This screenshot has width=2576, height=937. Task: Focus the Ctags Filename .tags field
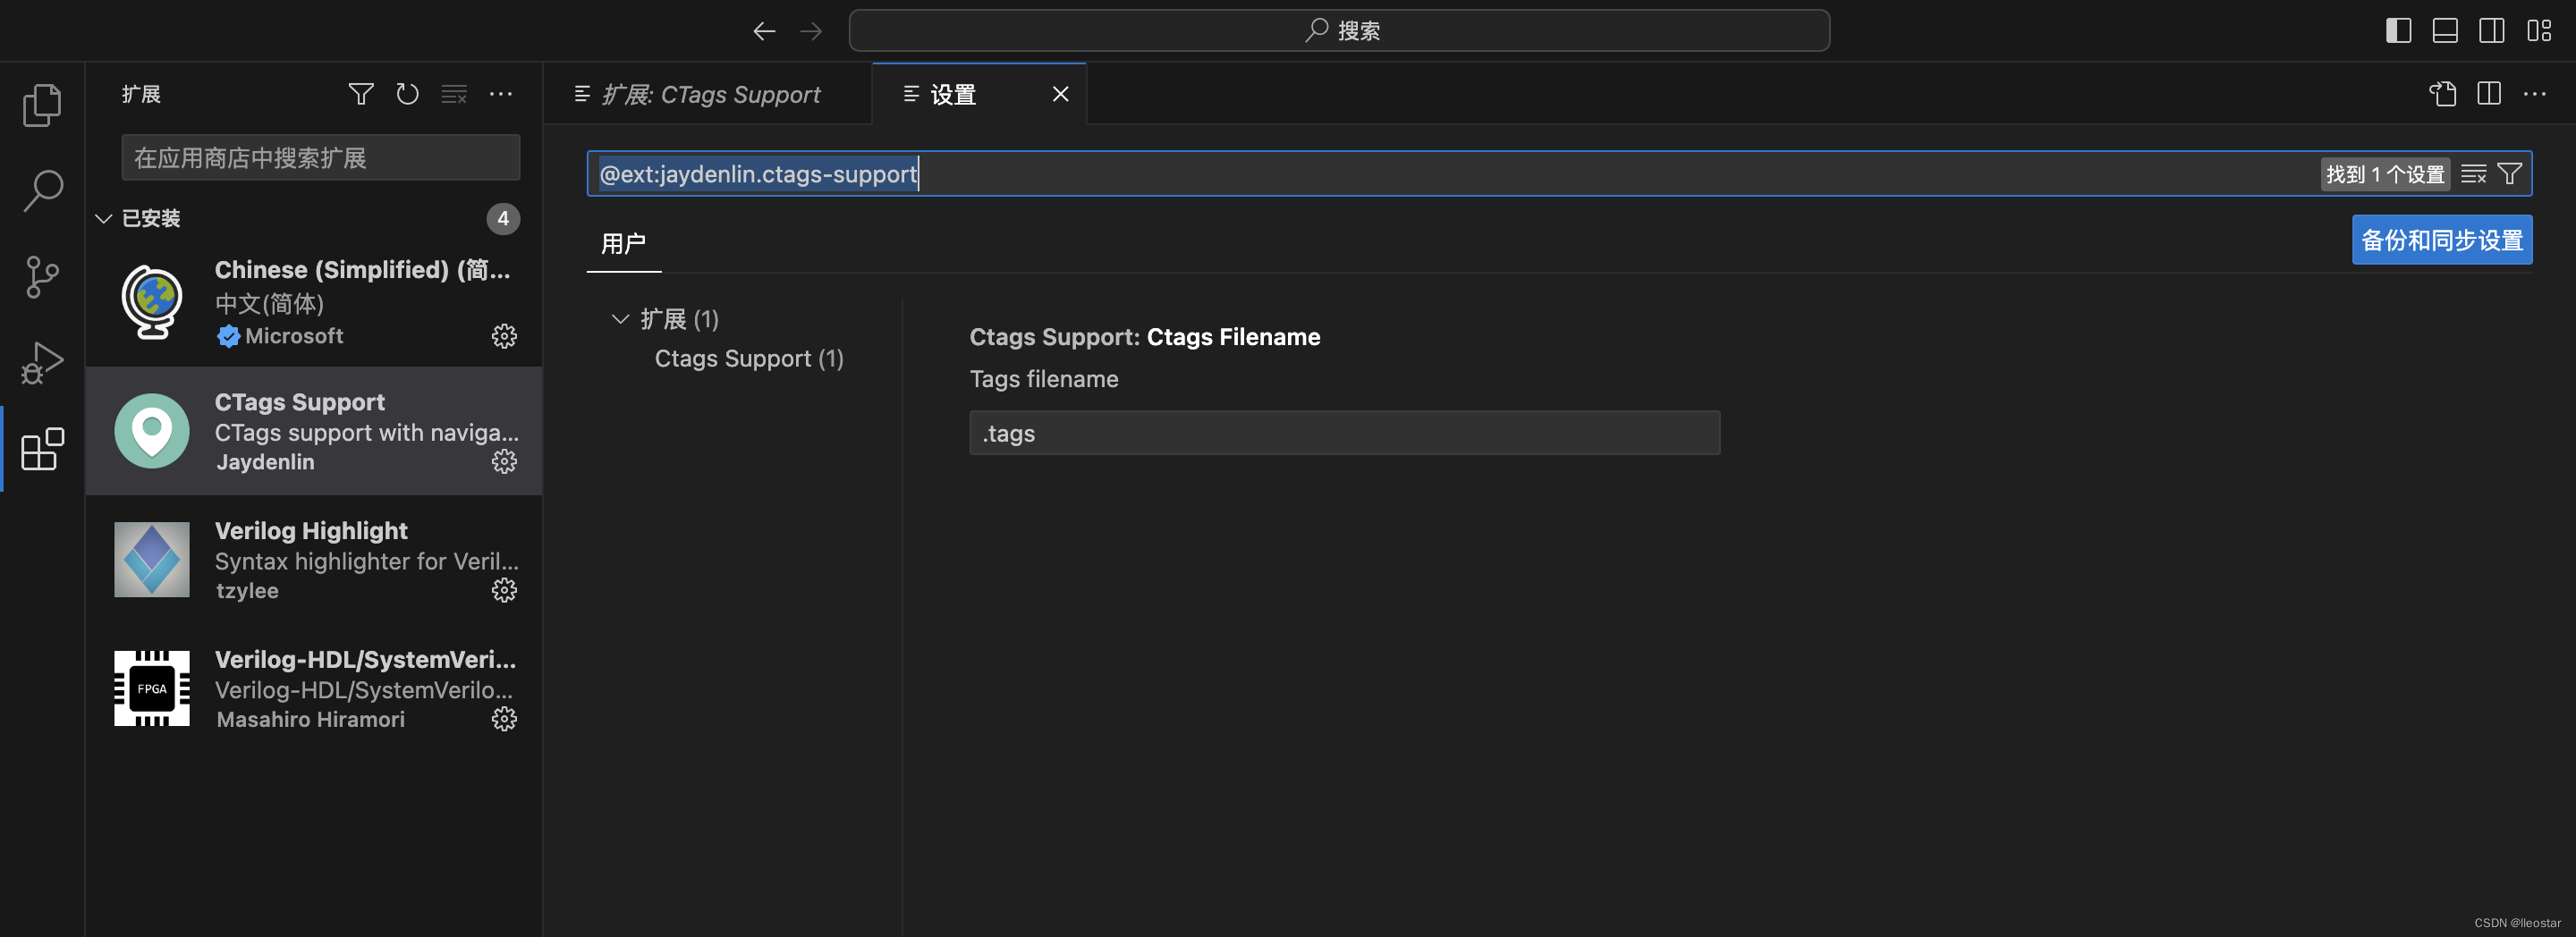(1344, 433)
